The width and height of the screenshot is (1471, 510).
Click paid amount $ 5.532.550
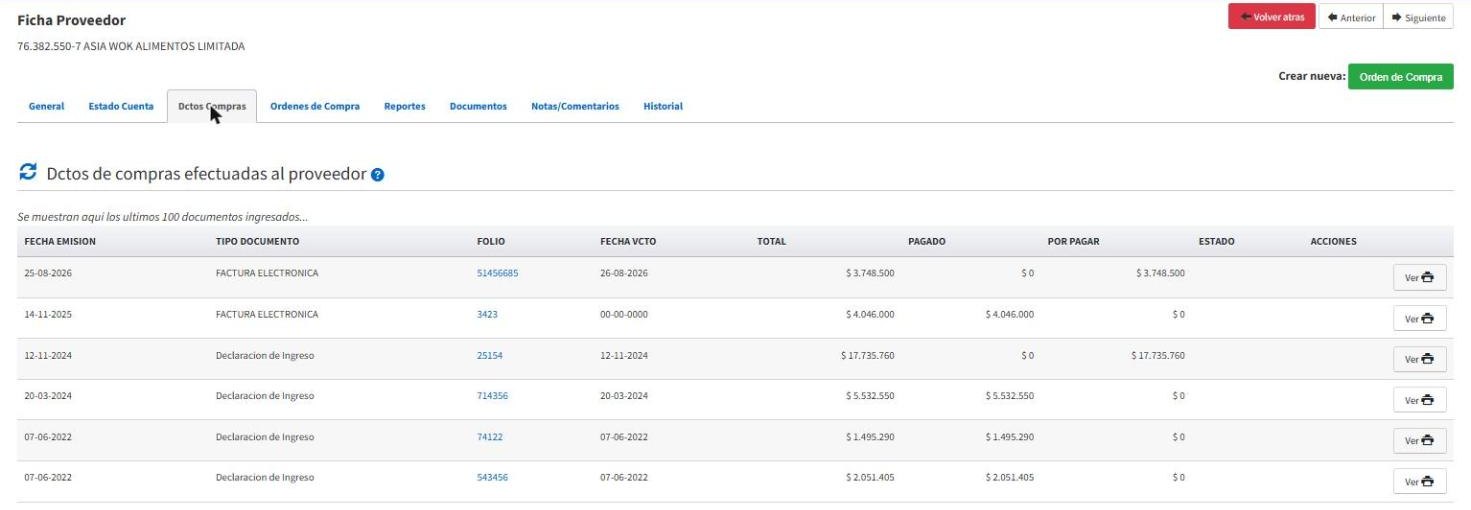(x=1009, y=396)
